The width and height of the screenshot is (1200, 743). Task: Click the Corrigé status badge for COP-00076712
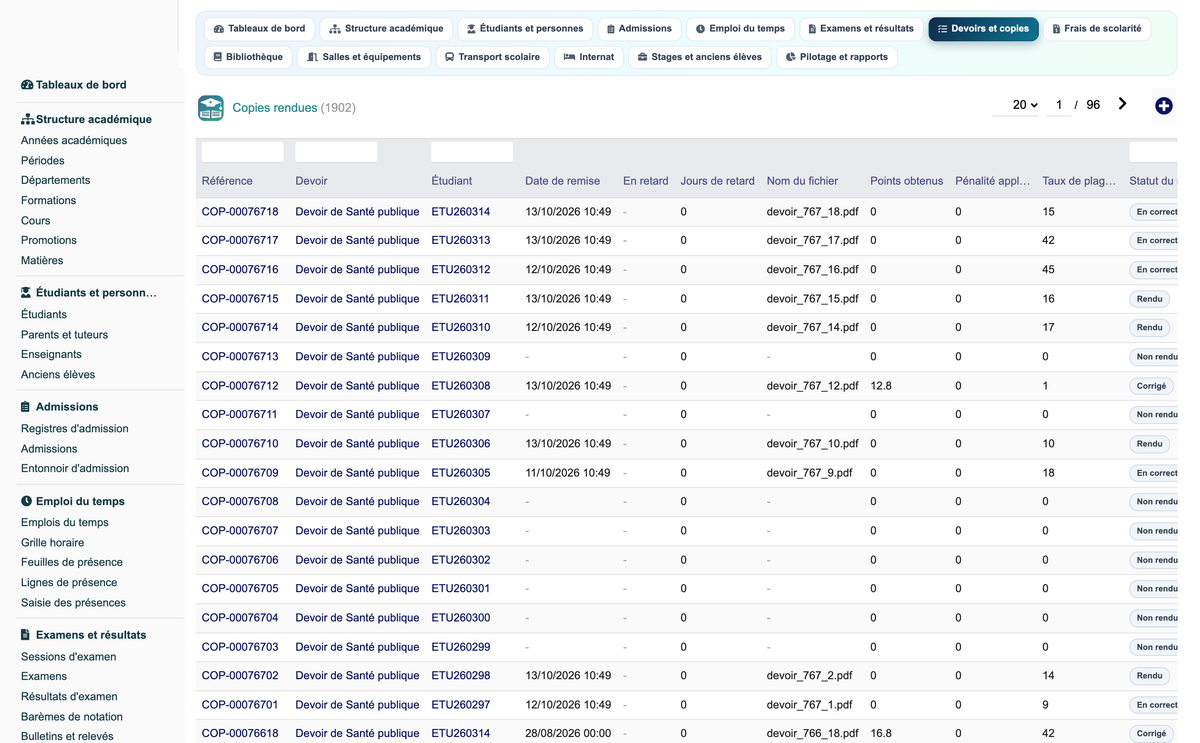coord(1151,386)
